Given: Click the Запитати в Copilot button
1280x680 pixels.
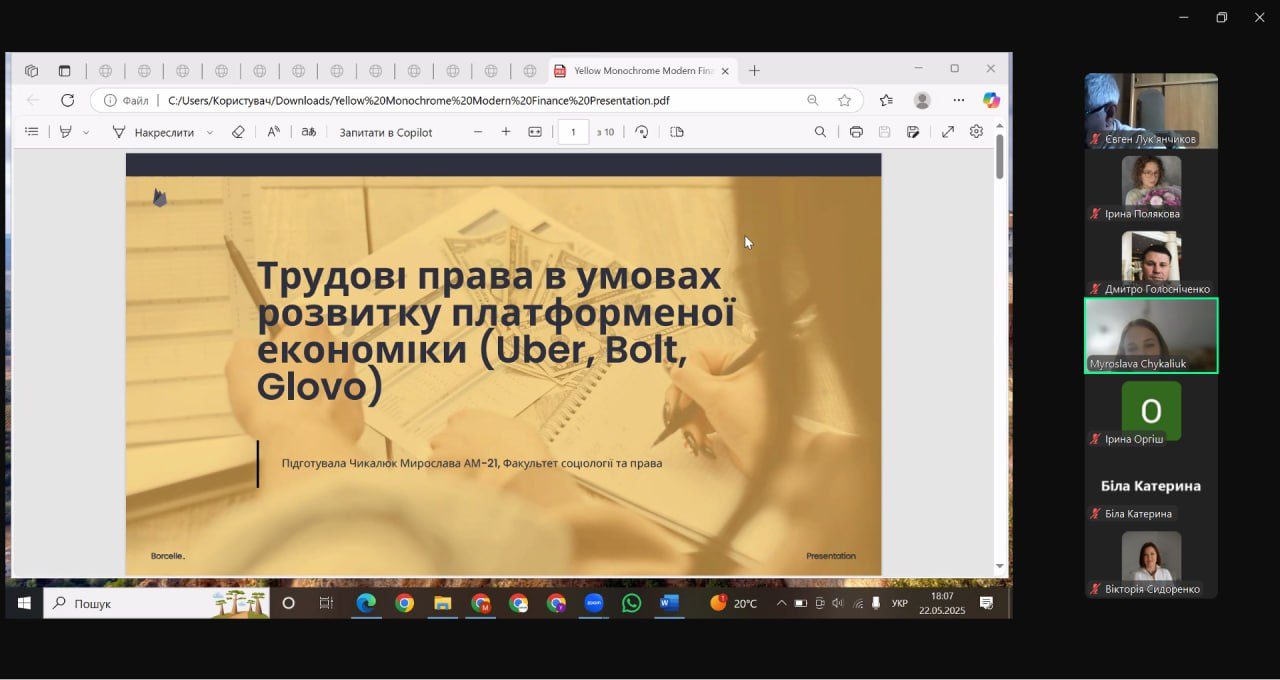Looking at the screenshot, I should (x=386, y=132).
